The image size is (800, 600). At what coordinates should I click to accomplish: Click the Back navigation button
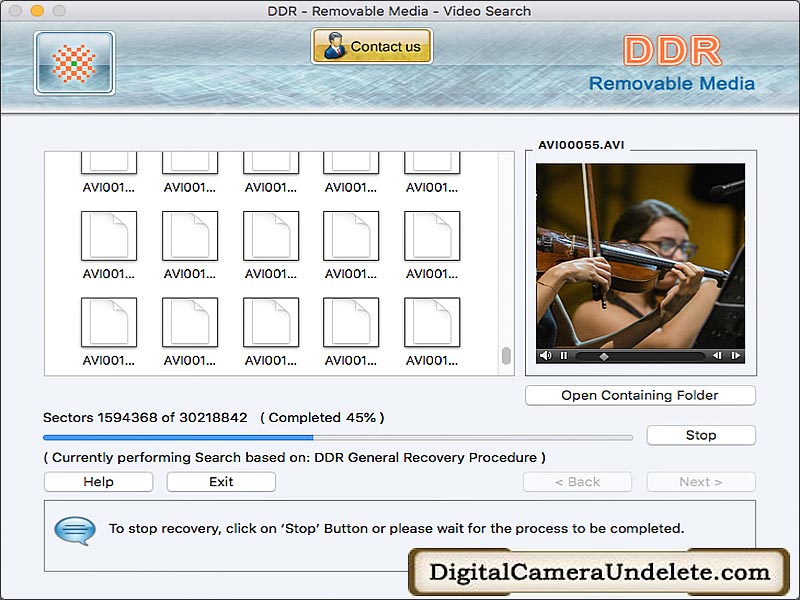tap(577, 481)
